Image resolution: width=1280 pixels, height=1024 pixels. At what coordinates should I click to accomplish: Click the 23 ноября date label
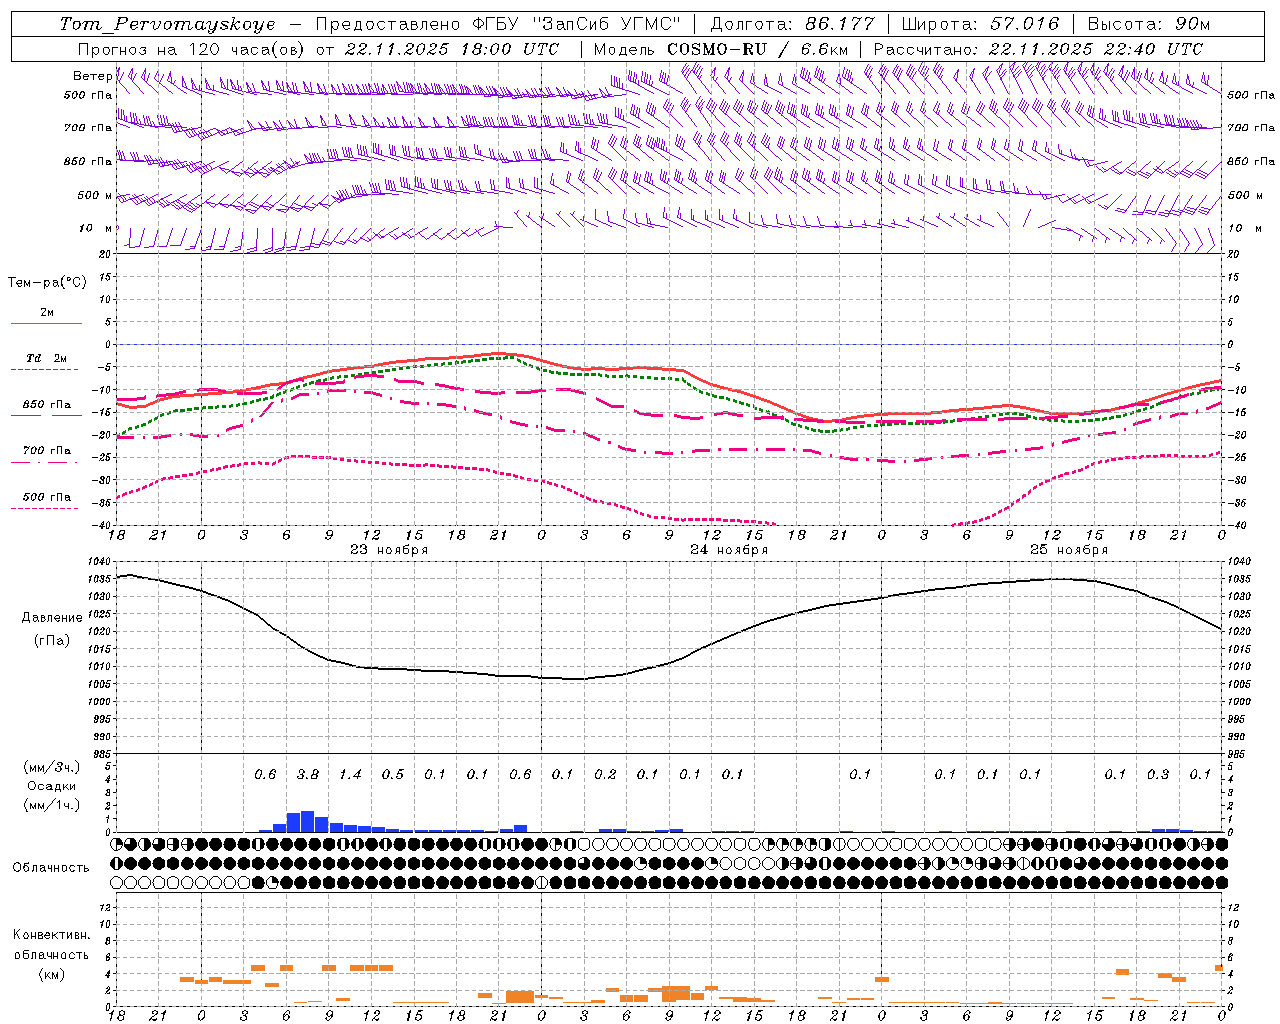[x=389, y=550]
